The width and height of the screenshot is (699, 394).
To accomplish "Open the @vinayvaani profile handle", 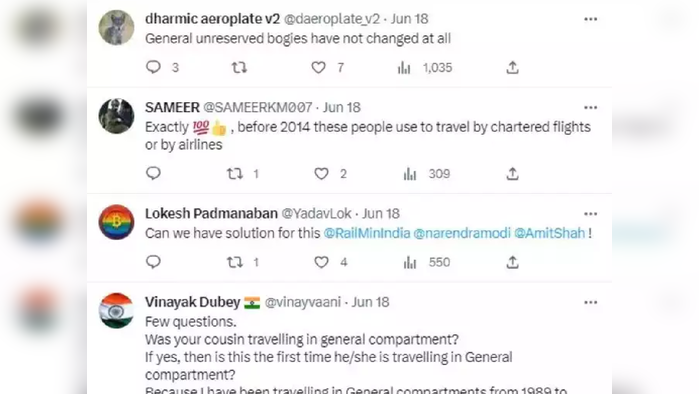I will click(x=303, y=302).
